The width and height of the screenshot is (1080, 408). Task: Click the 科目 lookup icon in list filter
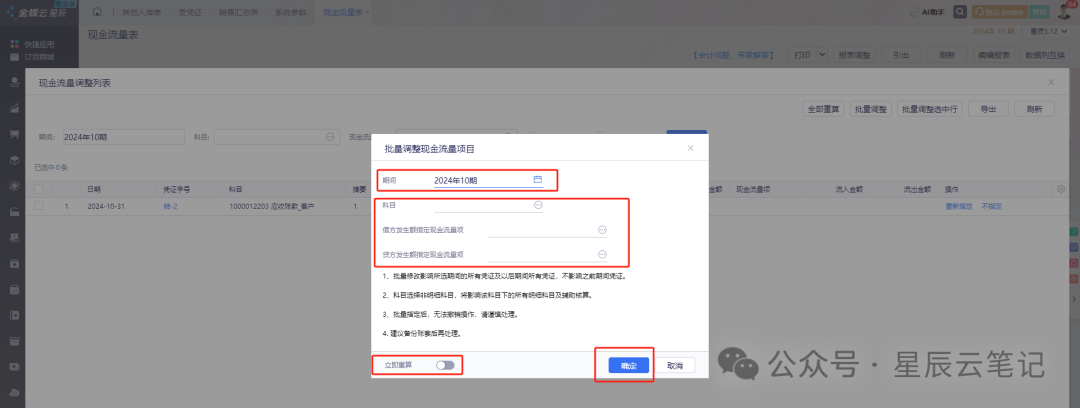(330, 136)
